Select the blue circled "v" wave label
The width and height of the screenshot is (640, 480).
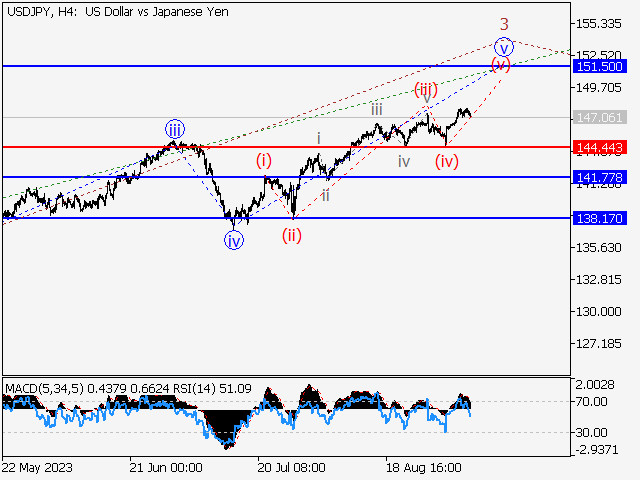coord(504,47)
